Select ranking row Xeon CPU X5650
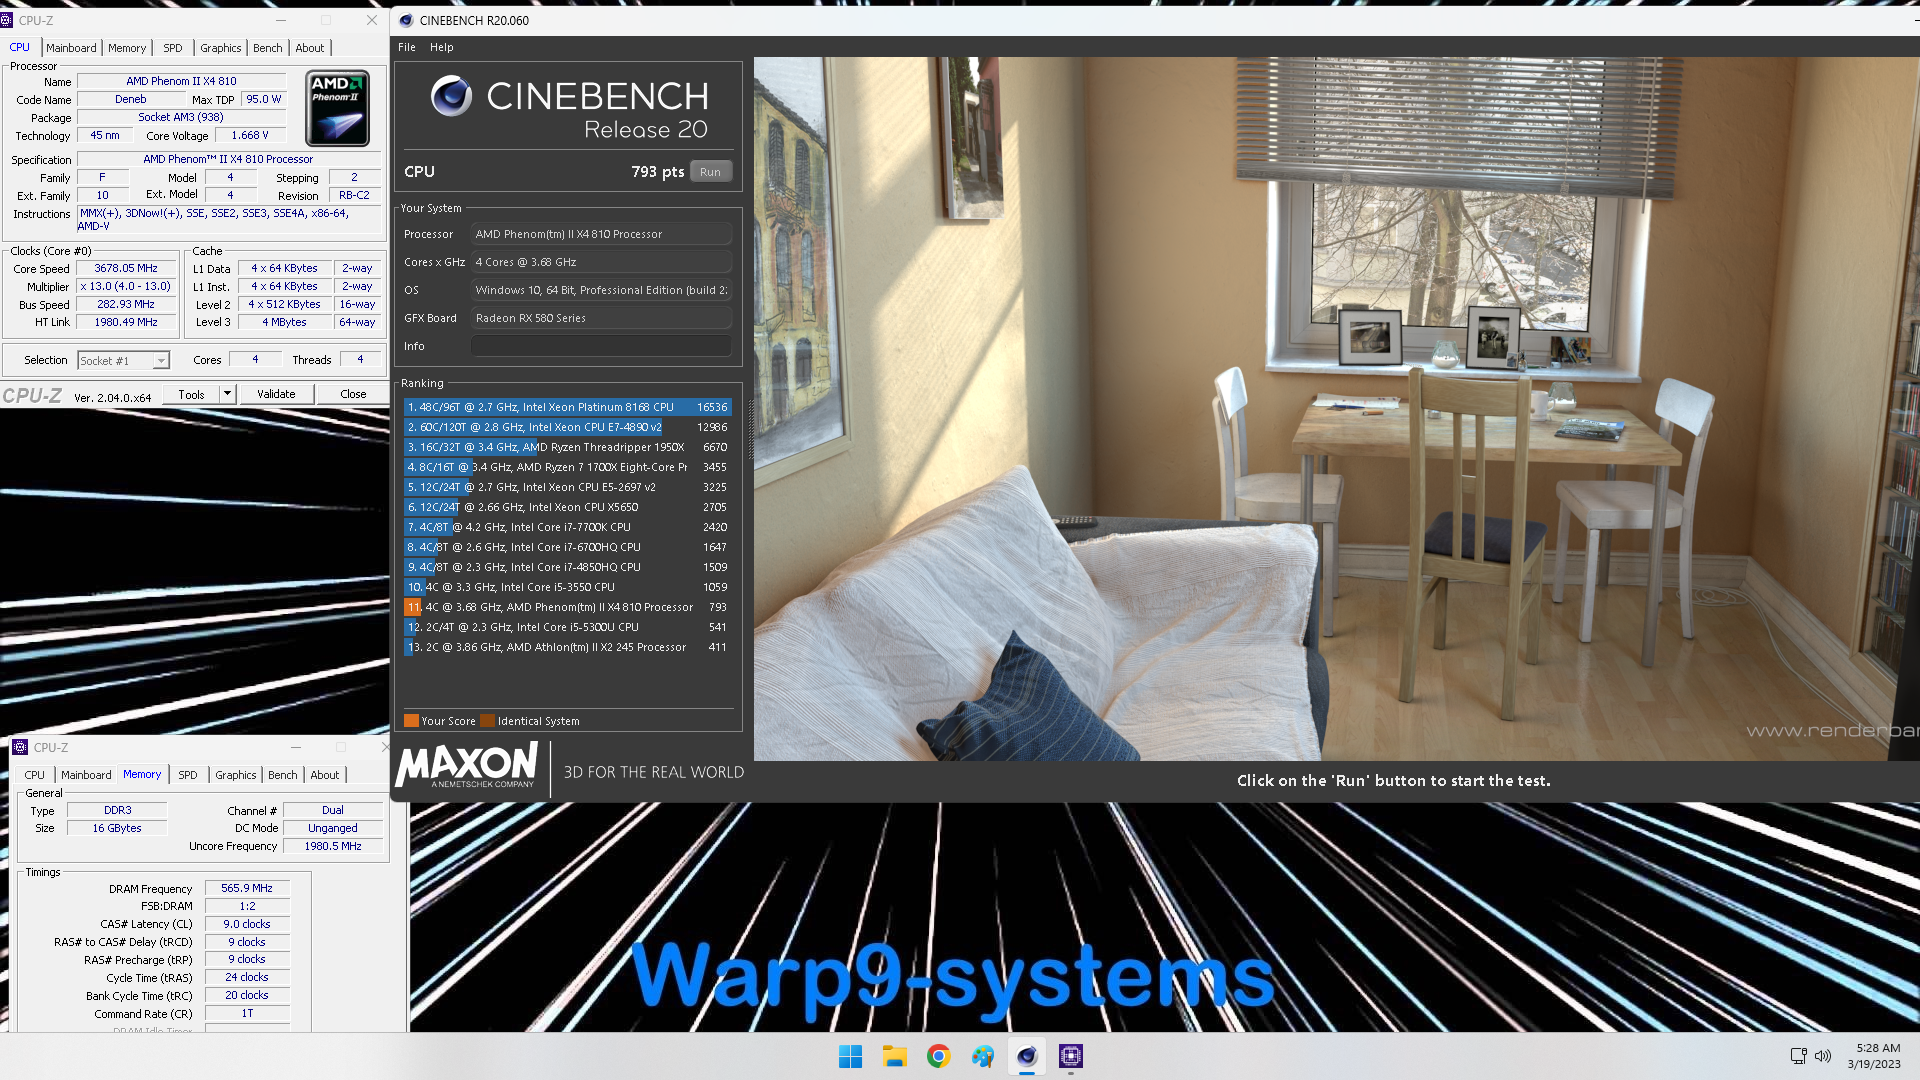This screenshot has width=1920, height=1080. coord(567,507)
